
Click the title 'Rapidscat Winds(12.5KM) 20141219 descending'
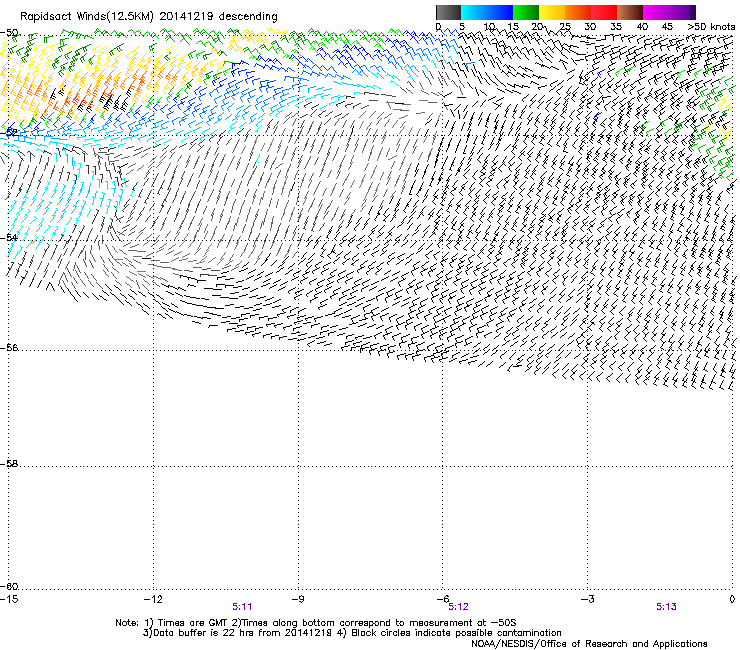[x=149, y=16]
